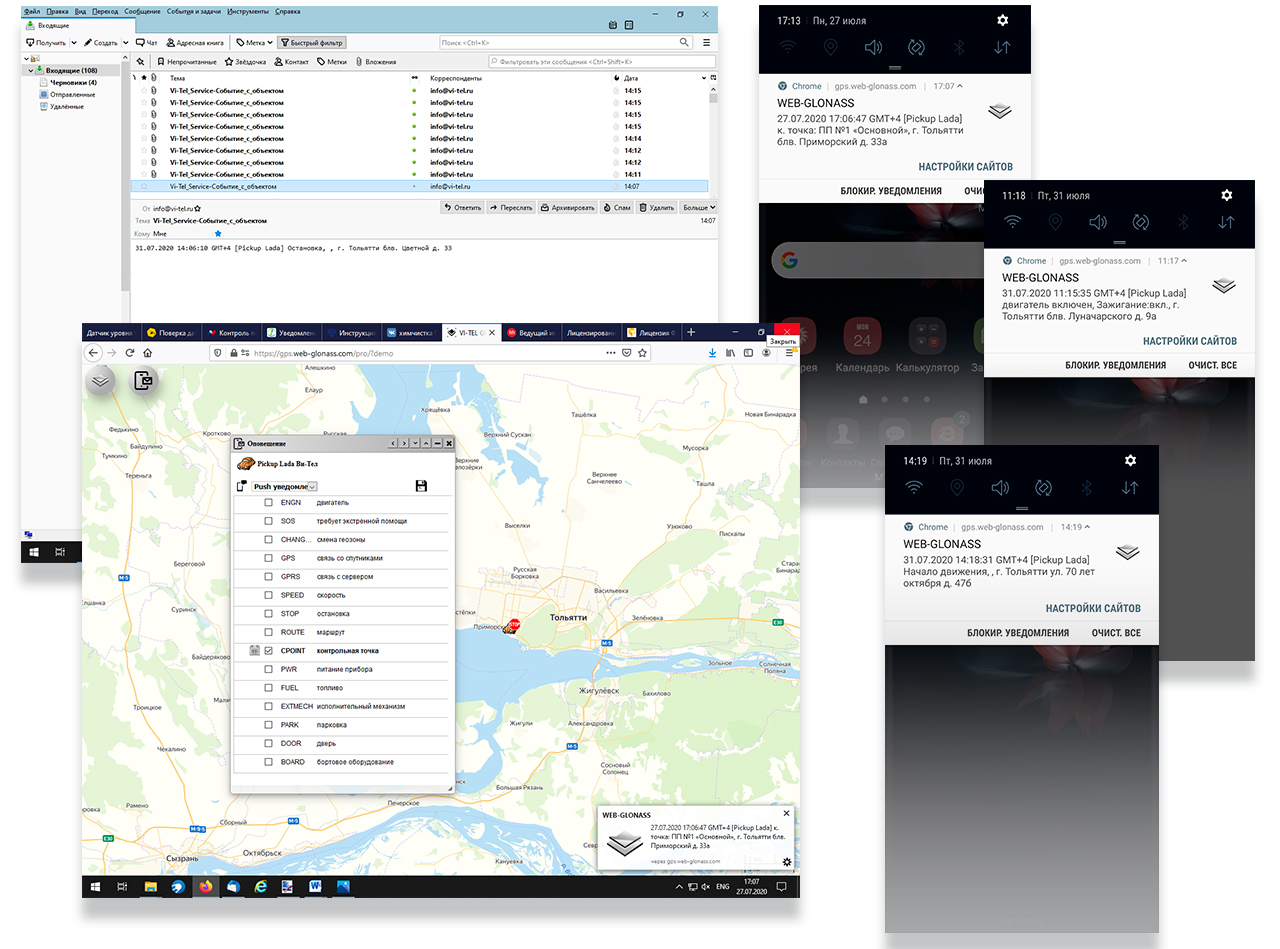The width and height of the screenshot is (1280, 949).
Task: Open File Explorer from the Windows taskbar
Action: (x=151, y=887)
